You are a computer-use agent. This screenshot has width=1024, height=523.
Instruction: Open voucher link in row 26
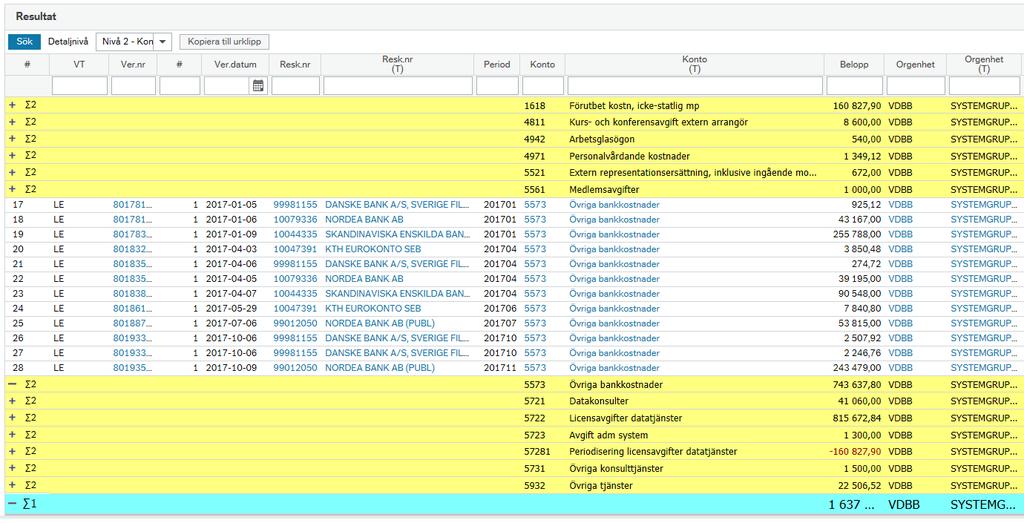click(133, 338)
